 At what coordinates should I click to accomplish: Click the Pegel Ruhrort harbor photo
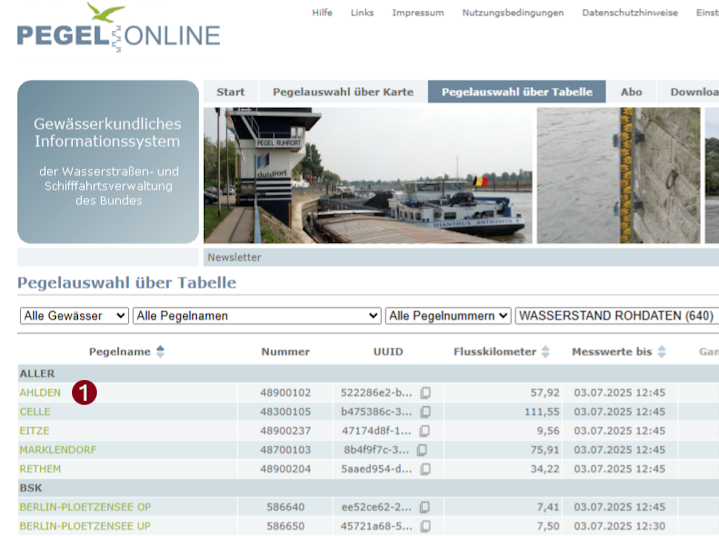(x=367, y=175)
